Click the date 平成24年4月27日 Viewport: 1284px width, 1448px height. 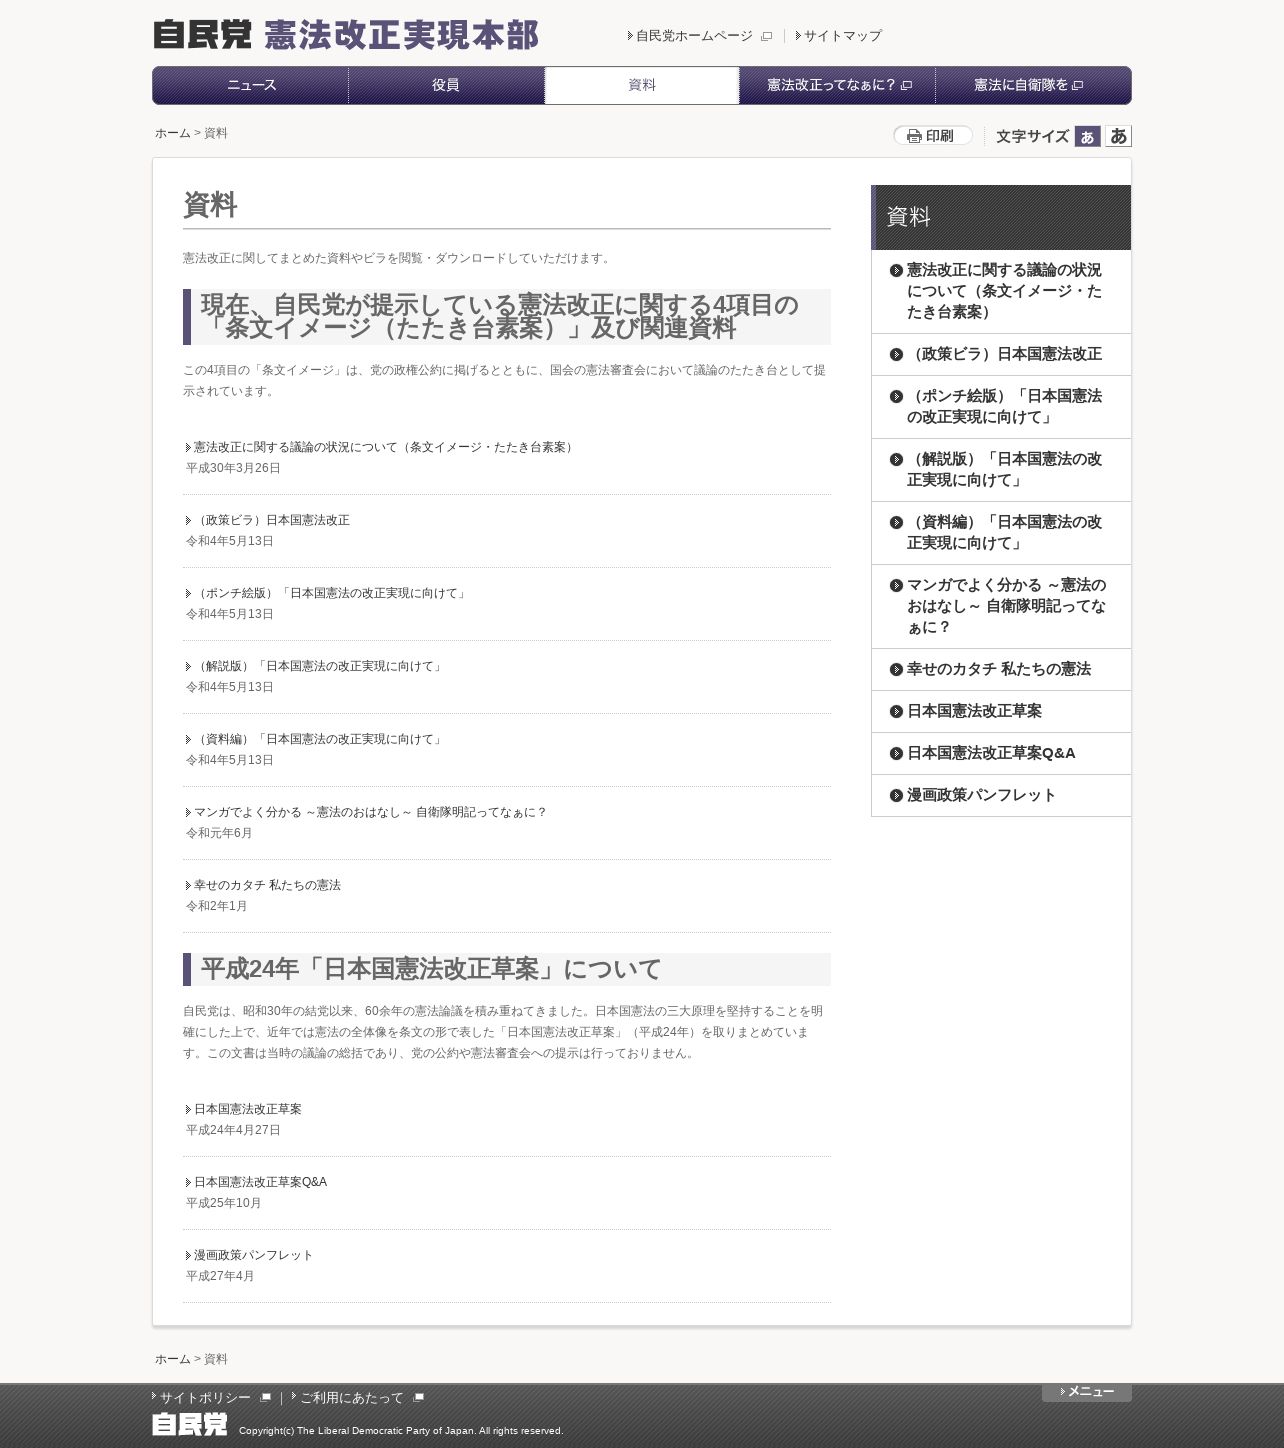point(233,1130)
